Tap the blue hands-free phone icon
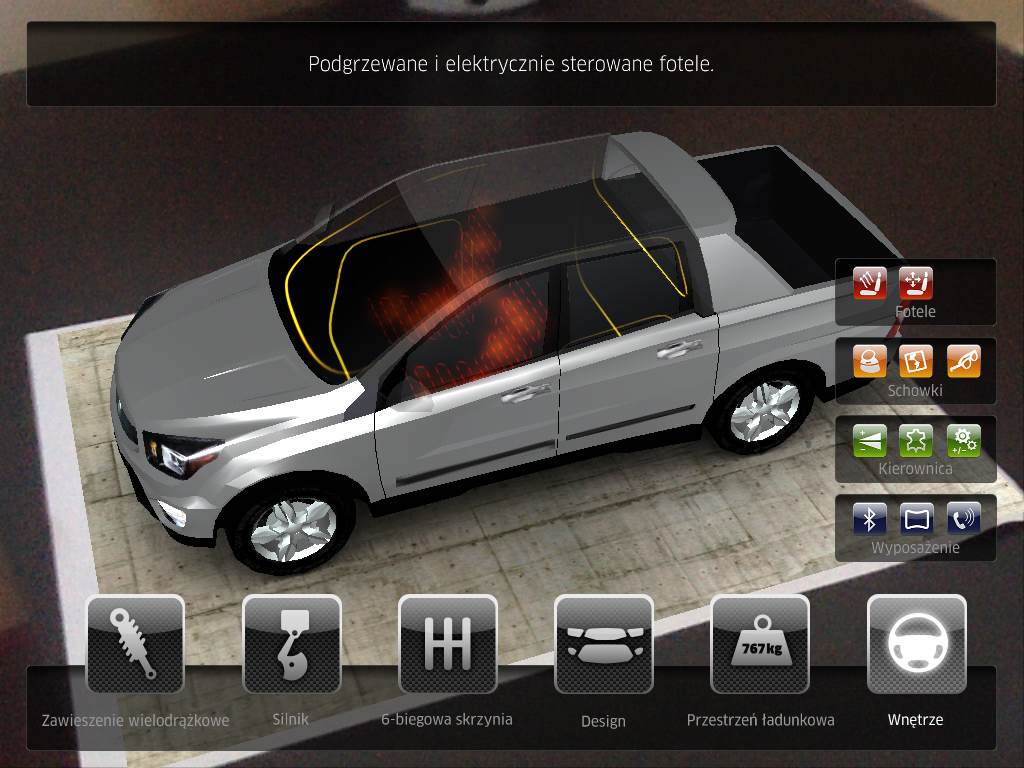 [963, 518]
